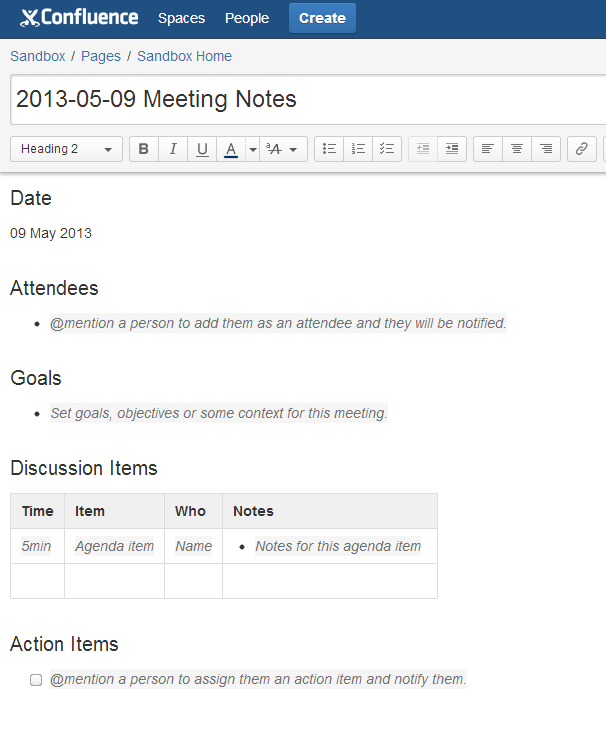Apply the current text color

coord(231,149)
